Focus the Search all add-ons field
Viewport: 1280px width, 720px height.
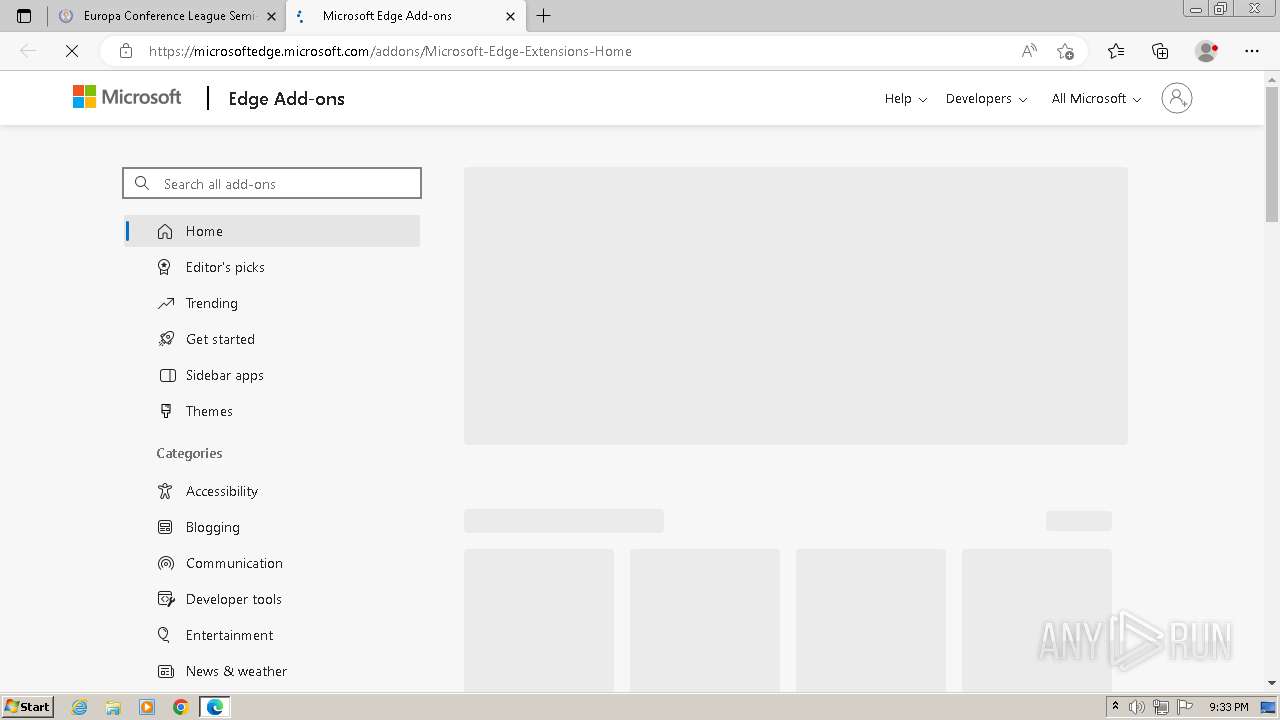click(272, 183)
